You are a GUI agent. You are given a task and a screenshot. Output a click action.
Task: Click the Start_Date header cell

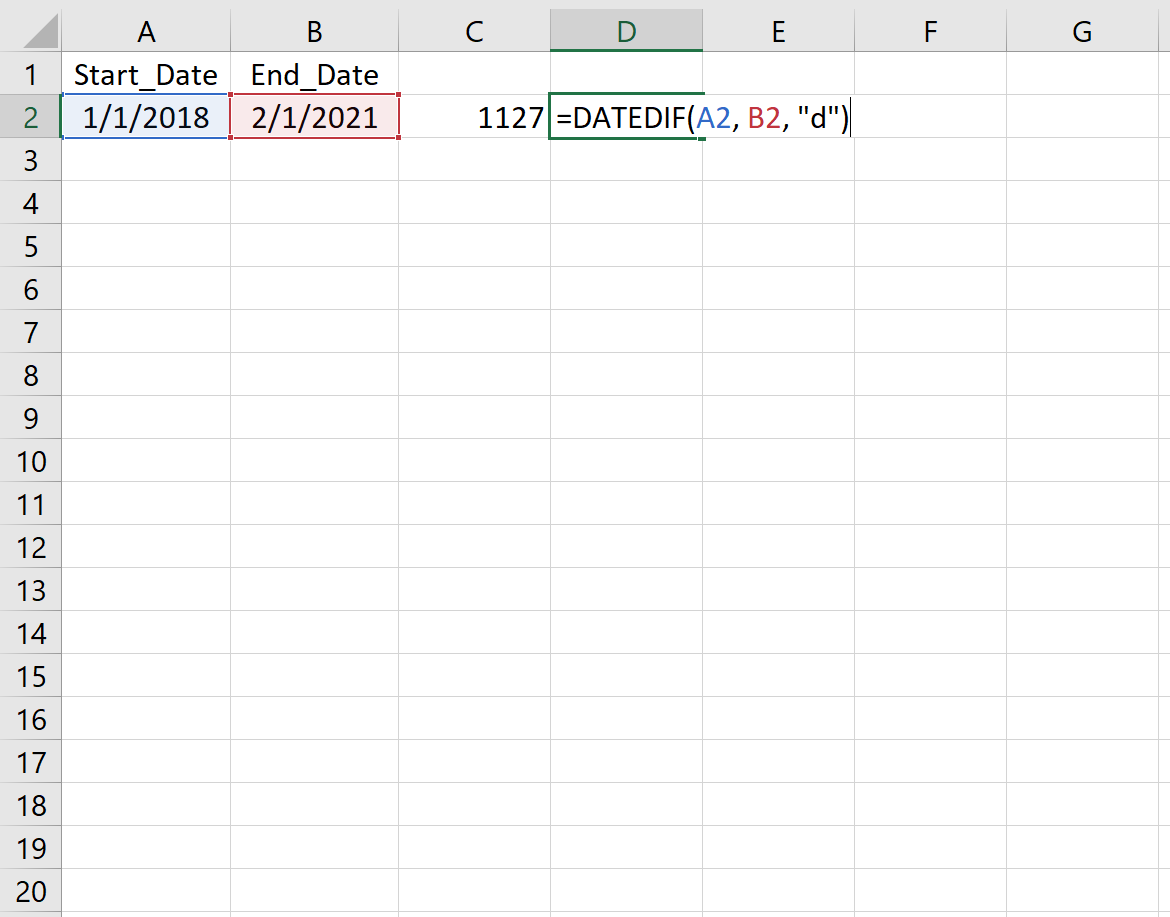click(x=146, y=74)
